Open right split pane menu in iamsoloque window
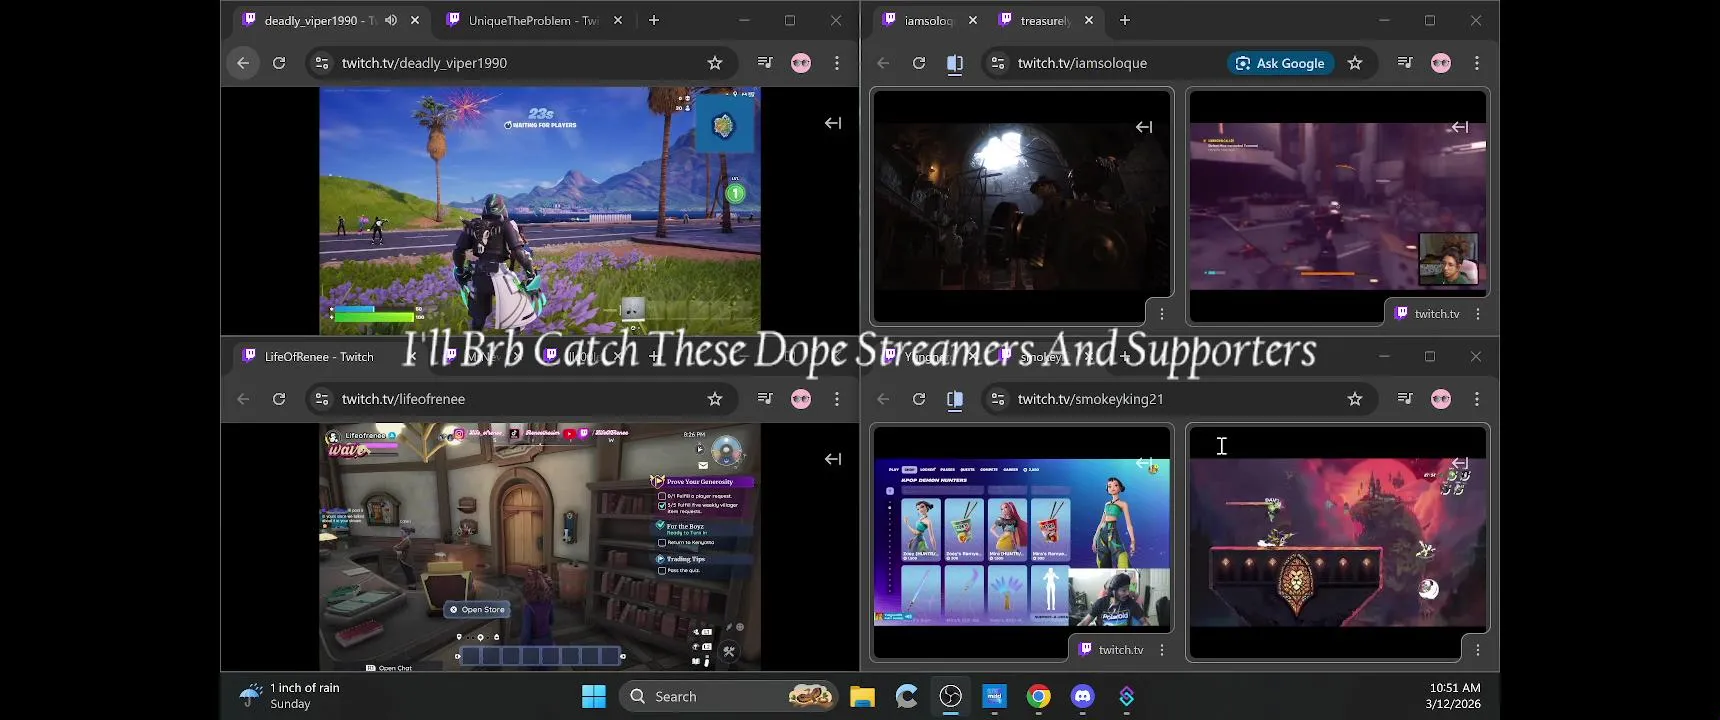The height and width of the screenshot is (720, 1720). point(1478,314)
